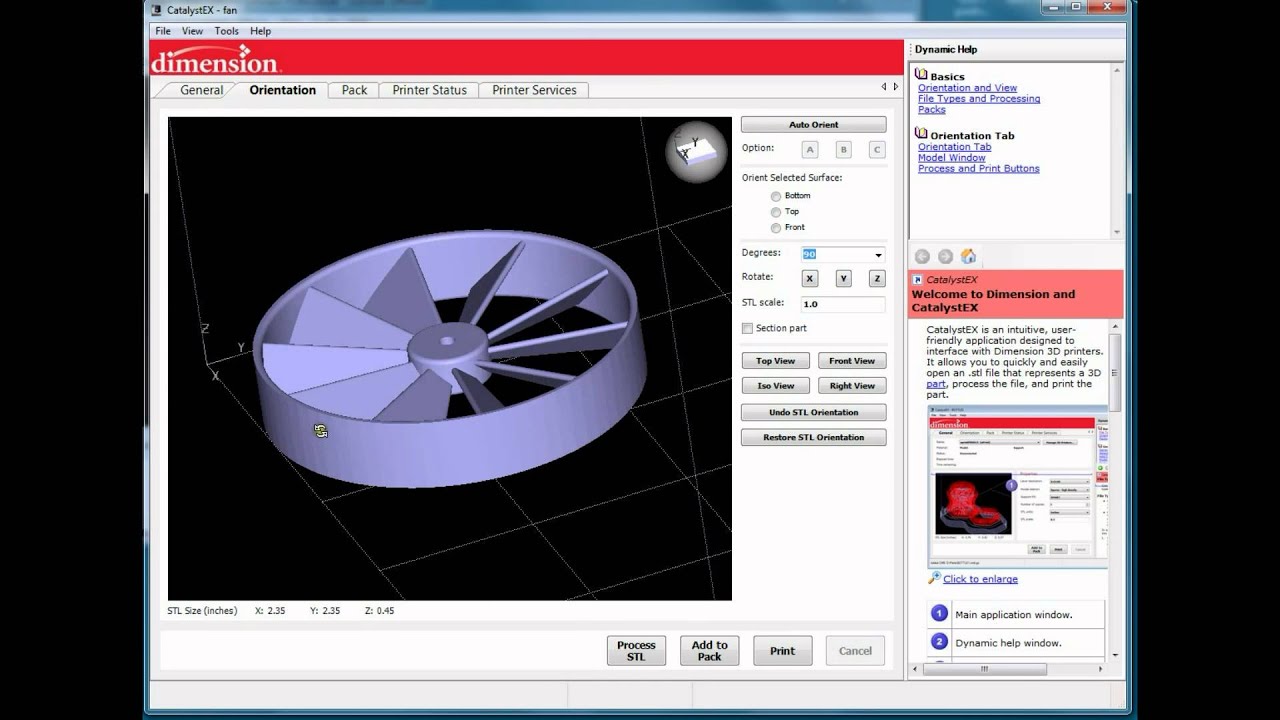The height and width of the screenshot is (720, 1280).
Task: Switch to Front View
Action: coord(852,361)
